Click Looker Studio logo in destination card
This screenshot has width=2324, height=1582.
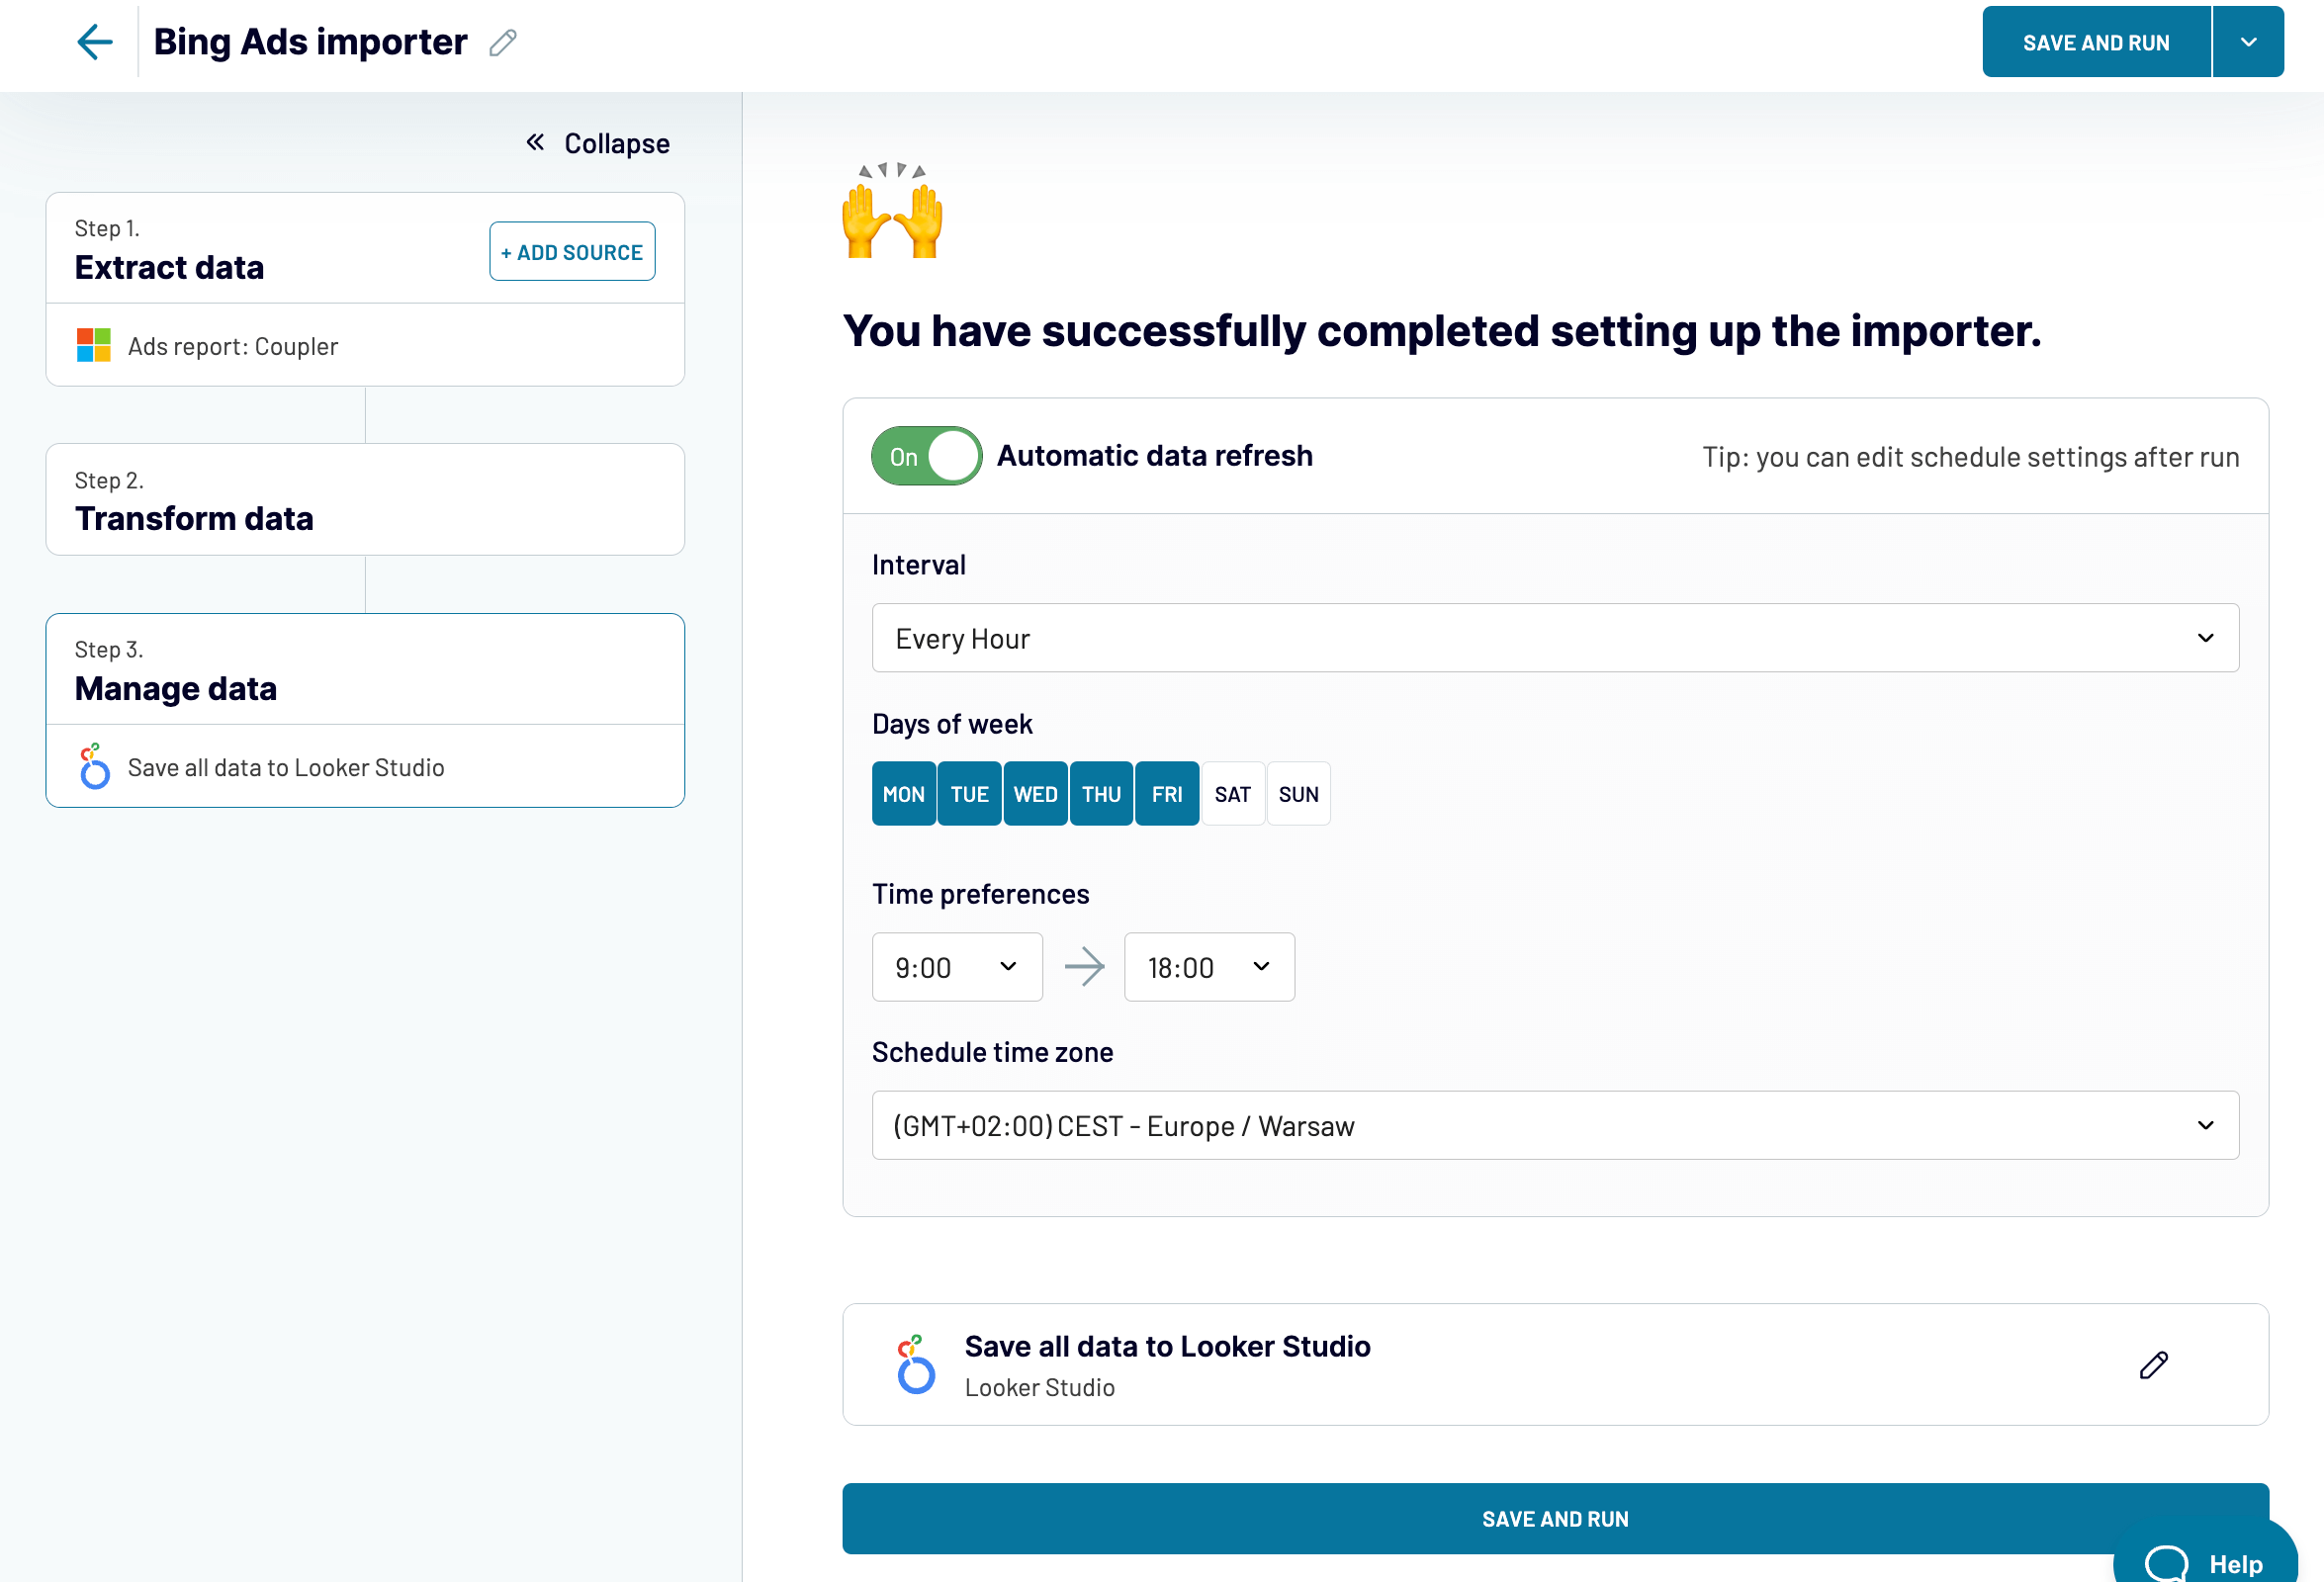pos(915,1365)
